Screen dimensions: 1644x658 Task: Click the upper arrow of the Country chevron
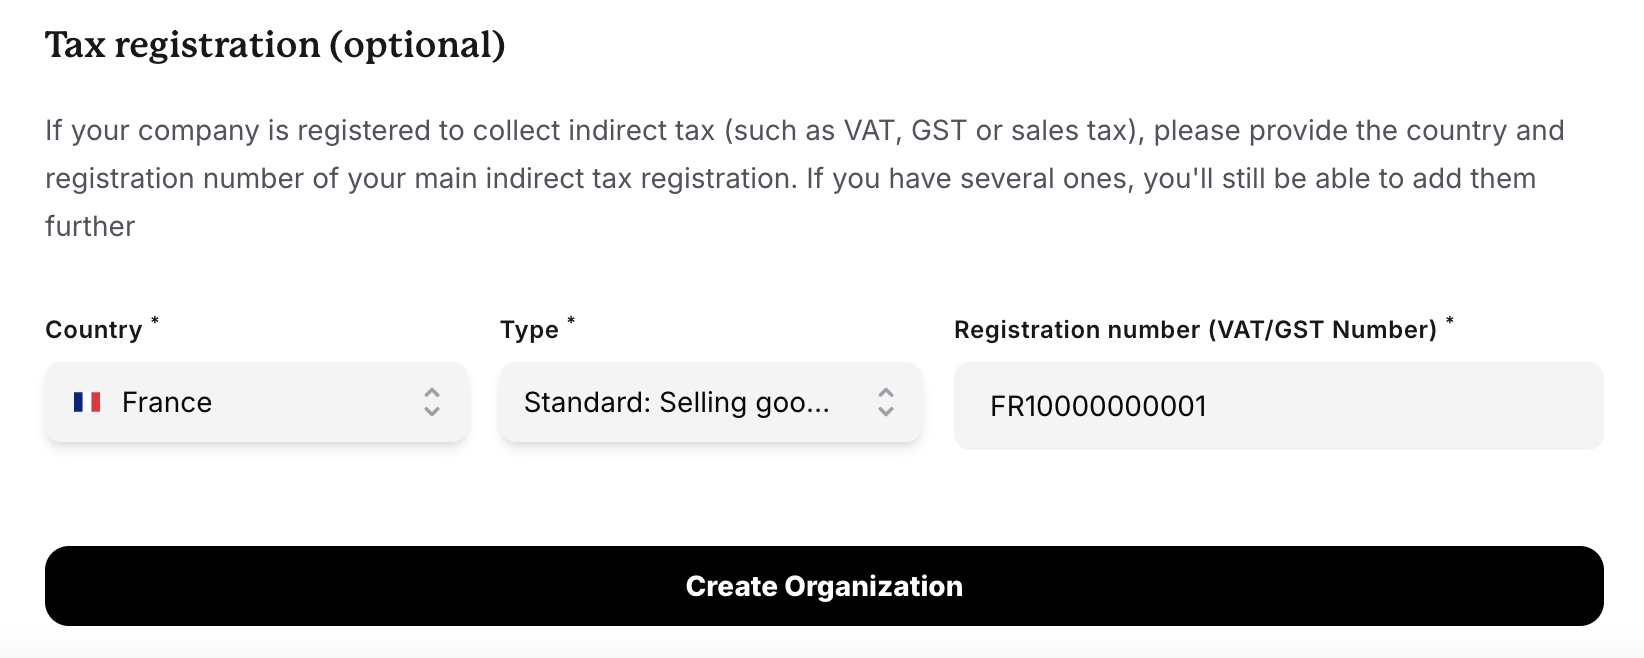pyautogui.click(x=430, y=394)
